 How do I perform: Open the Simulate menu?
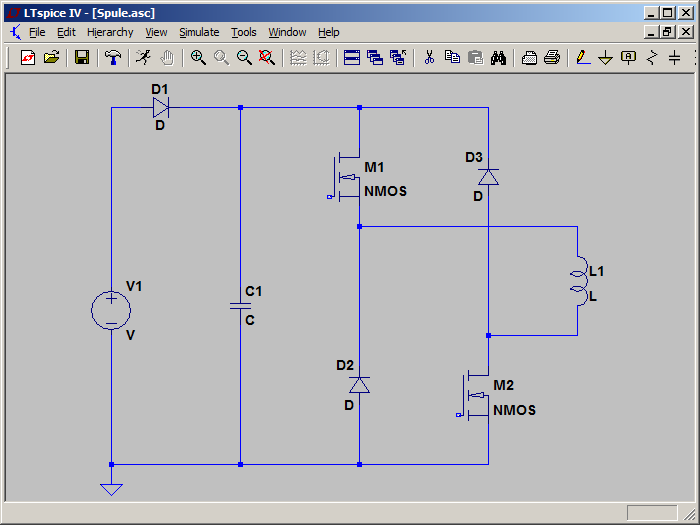click(x=199, y=32)
